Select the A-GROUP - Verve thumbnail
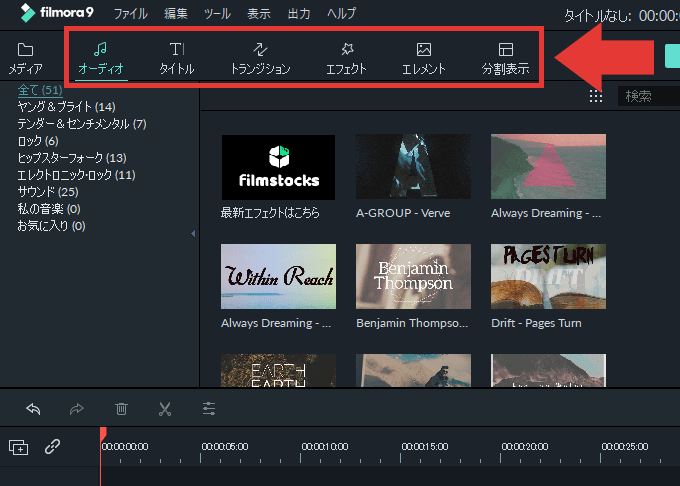This screenshot has height=486, width=680. 413,166
